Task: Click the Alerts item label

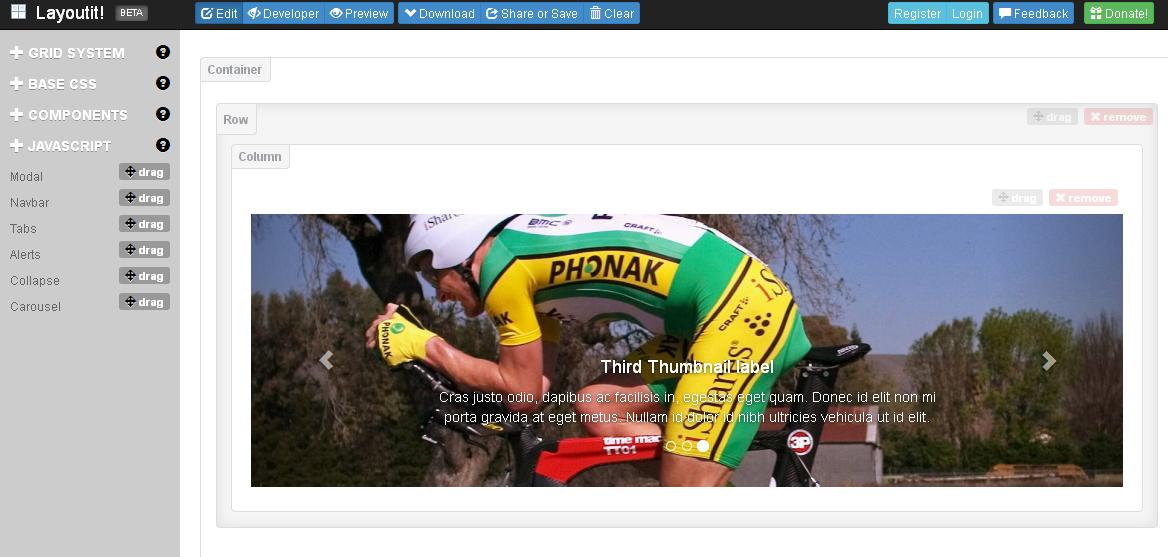Action: coord(25,255)
